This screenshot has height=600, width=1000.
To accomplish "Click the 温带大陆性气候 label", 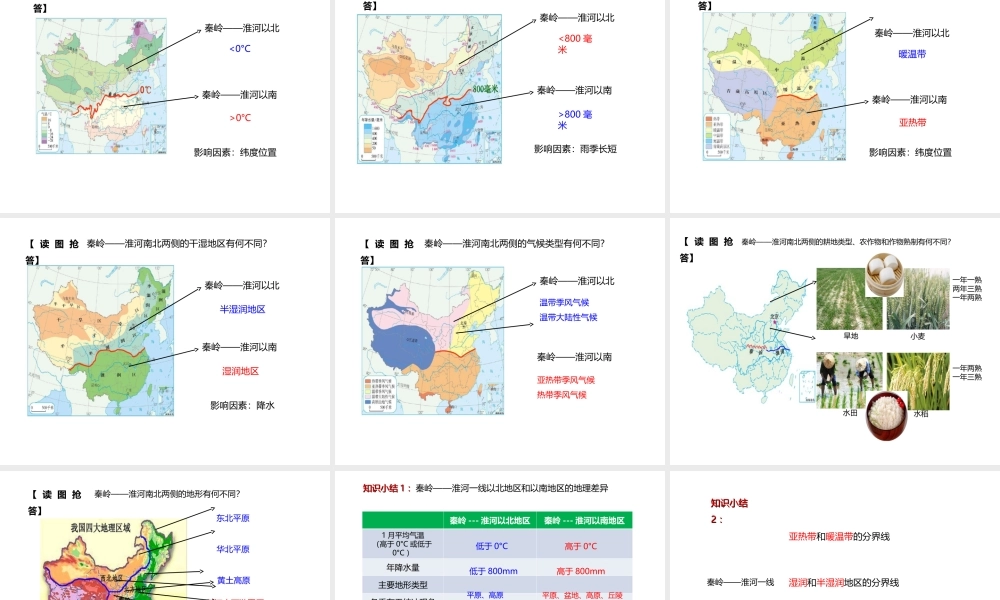I will pyautogui.click(x=568, y=317).
